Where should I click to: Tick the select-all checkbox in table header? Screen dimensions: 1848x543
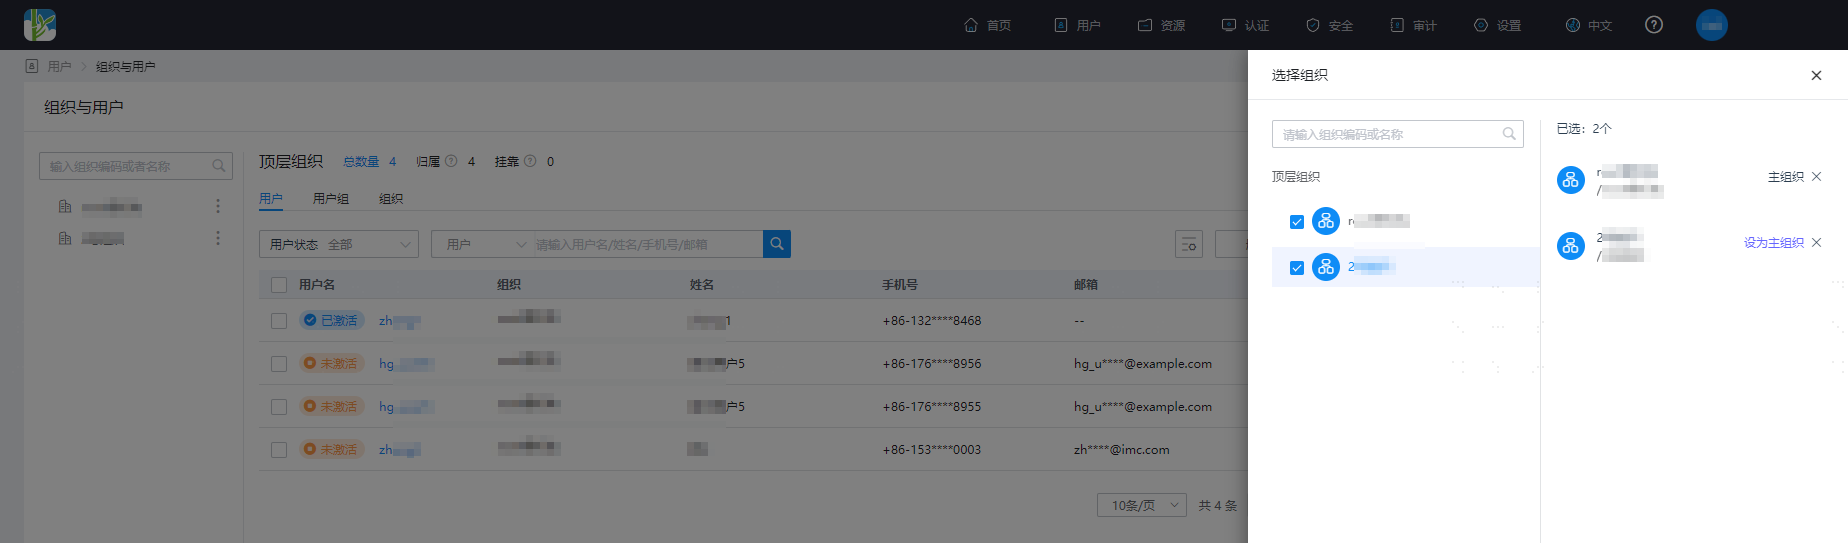coord(279,285)
